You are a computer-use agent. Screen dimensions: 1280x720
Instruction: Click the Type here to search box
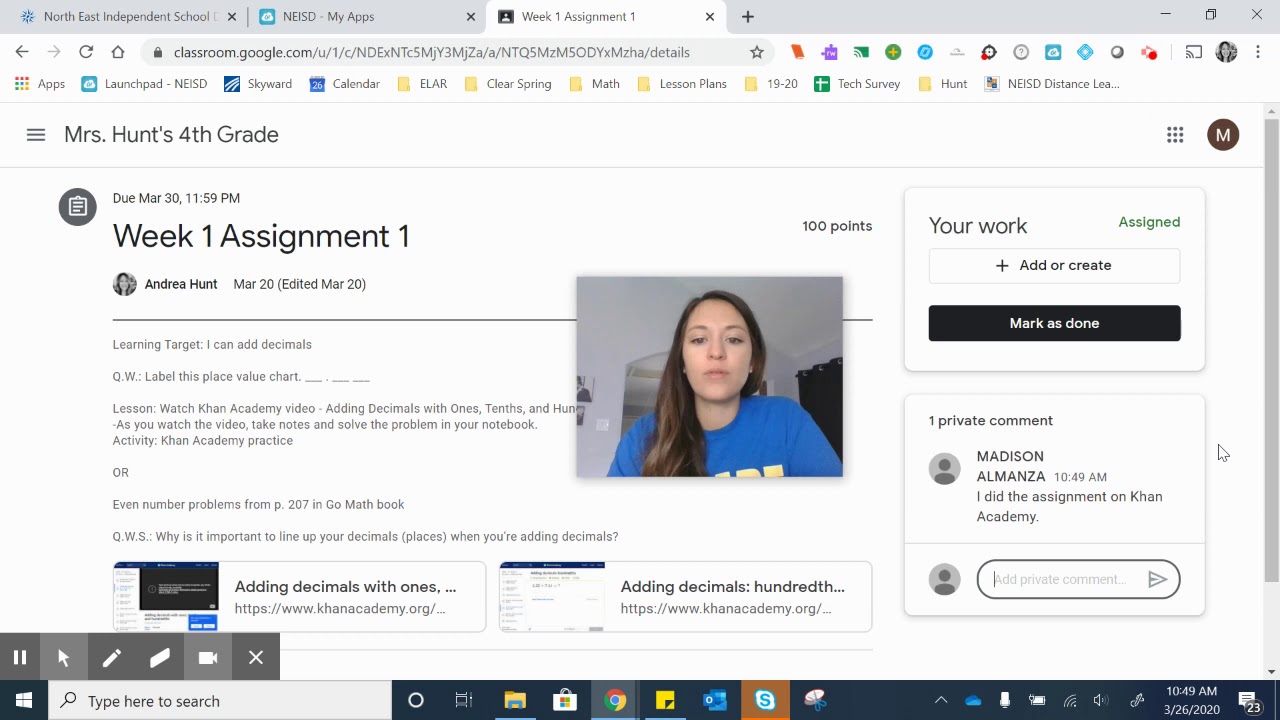(x=220, y=700)
